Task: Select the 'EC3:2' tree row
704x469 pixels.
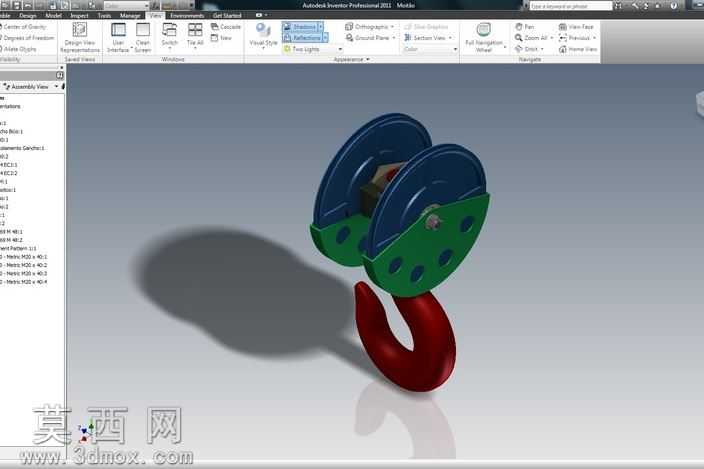Action: pos(9,173)
